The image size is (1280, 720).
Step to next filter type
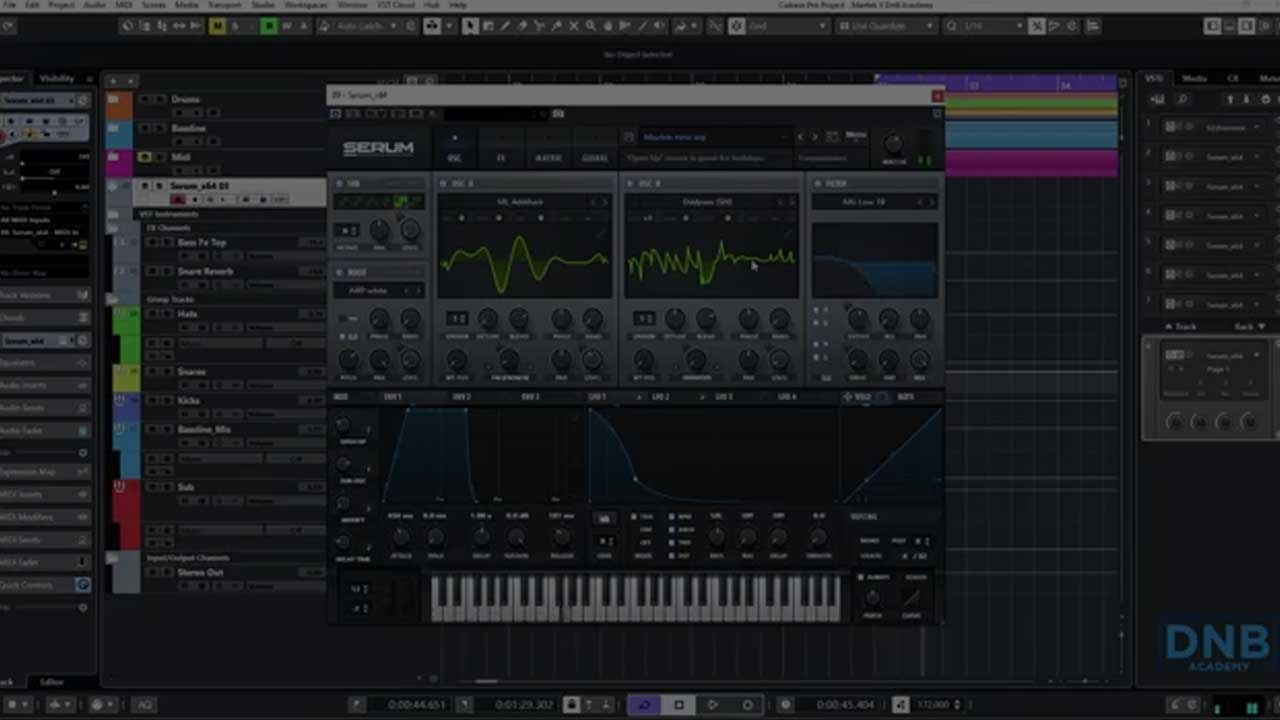932,202
